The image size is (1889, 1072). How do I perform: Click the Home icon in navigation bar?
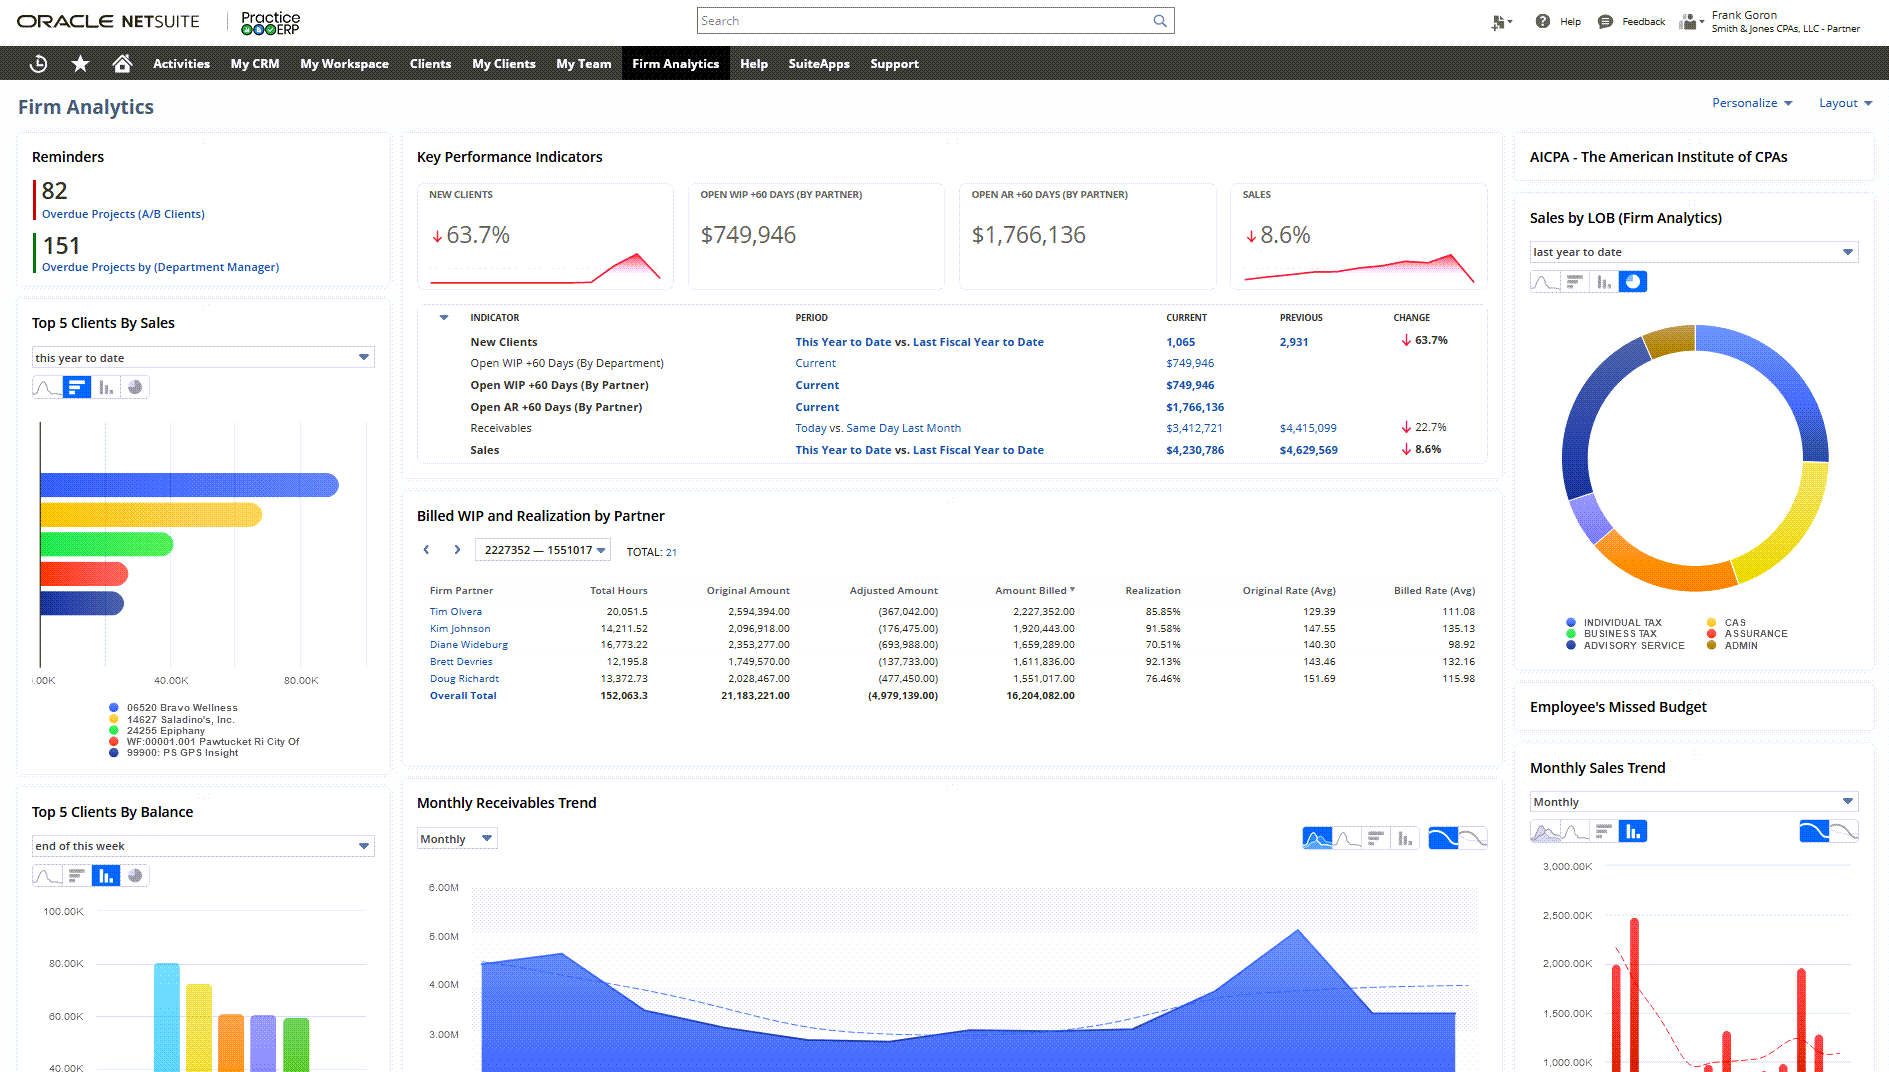point(122,64)
